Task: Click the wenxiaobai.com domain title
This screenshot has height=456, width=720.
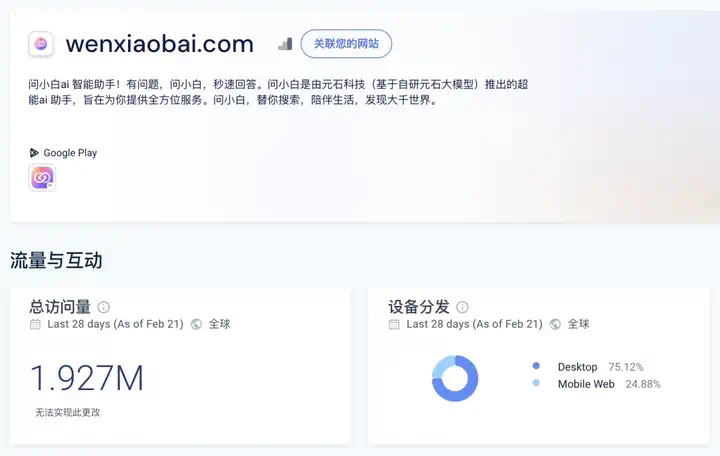Action: tap(160, 44)
